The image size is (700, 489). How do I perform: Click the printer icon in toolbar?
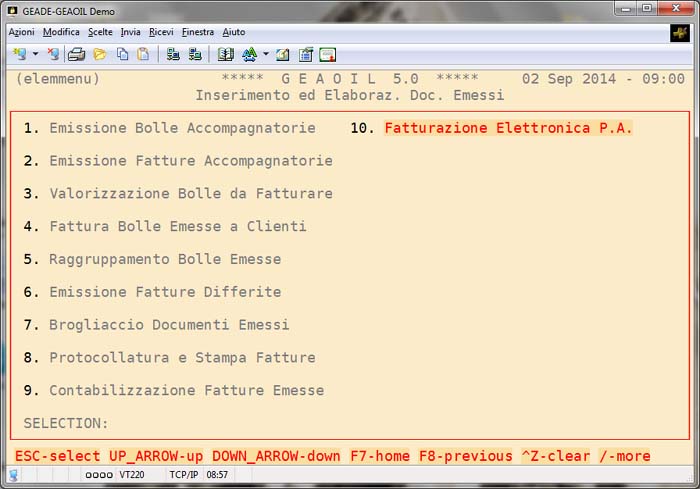click(77, 54)
